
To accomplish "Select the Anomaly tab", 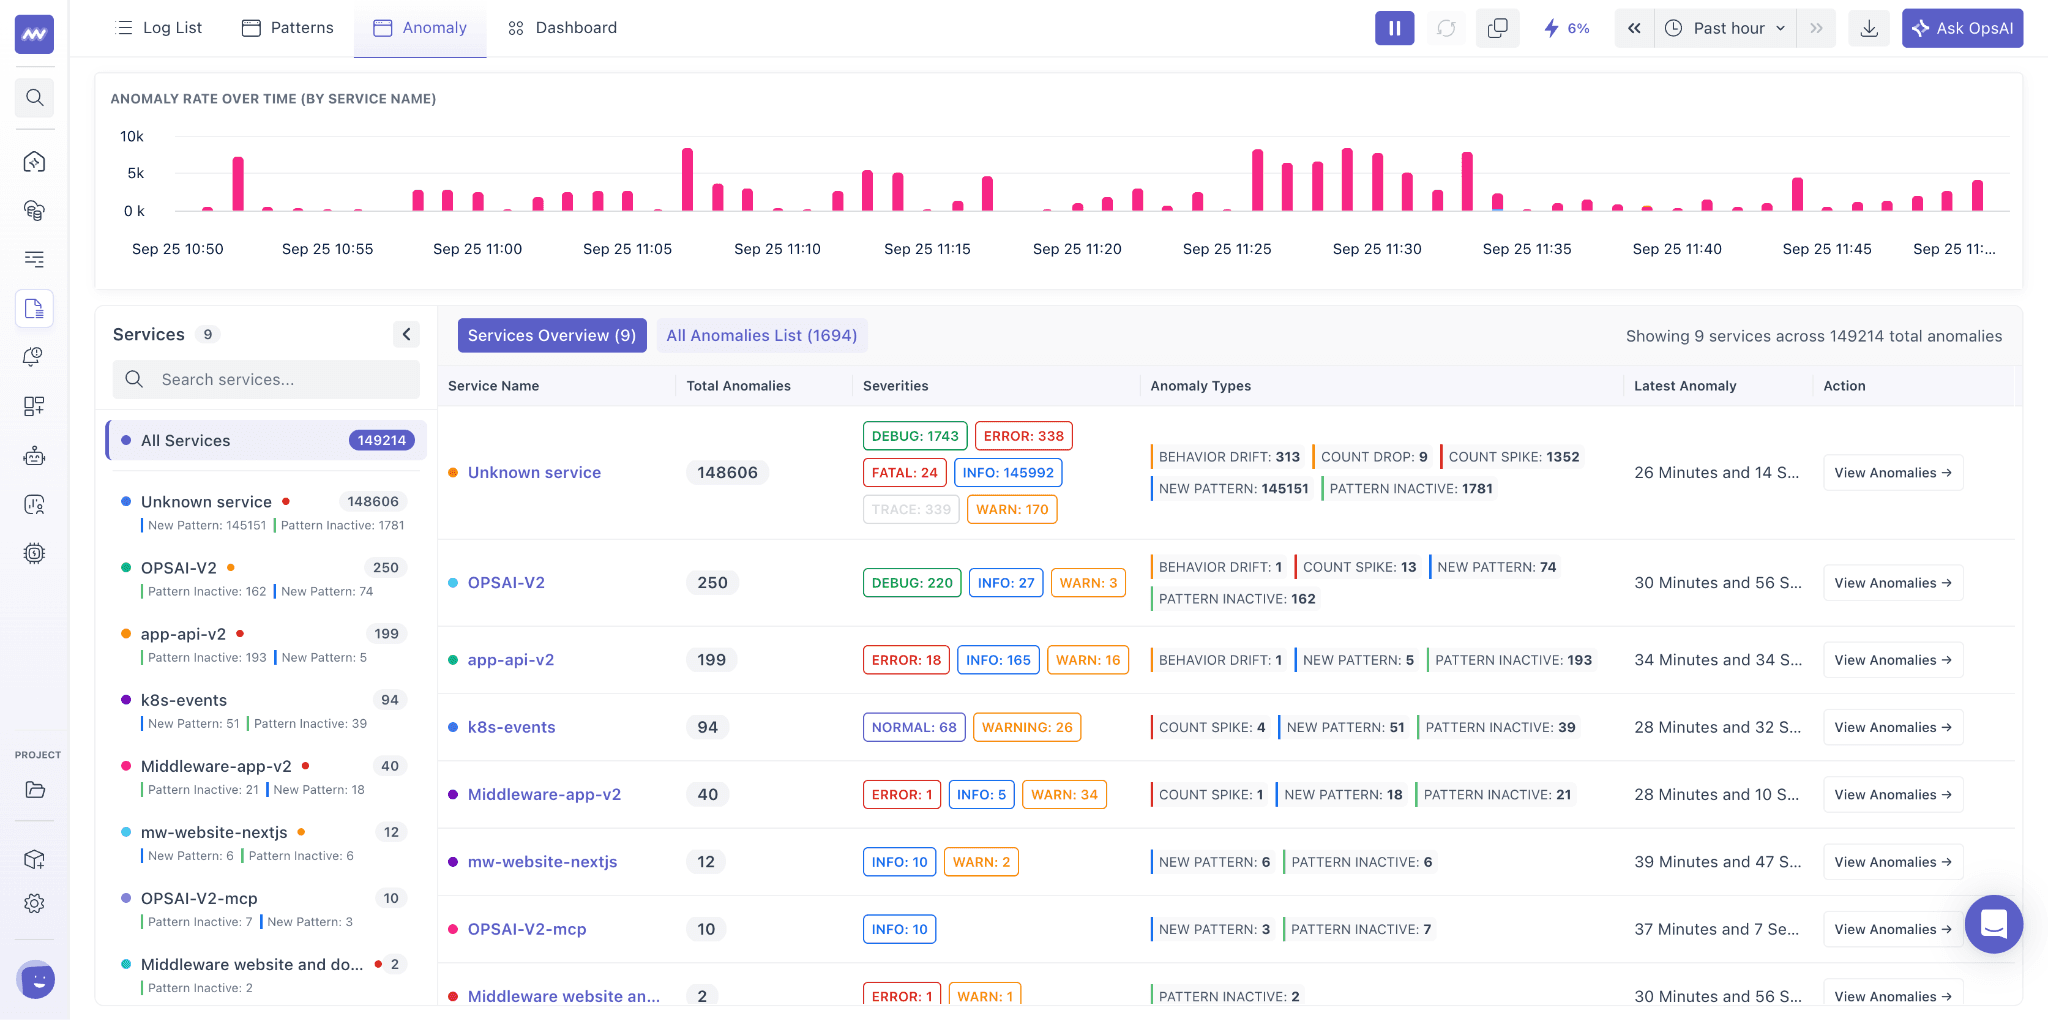I will [x=420, y=28].
